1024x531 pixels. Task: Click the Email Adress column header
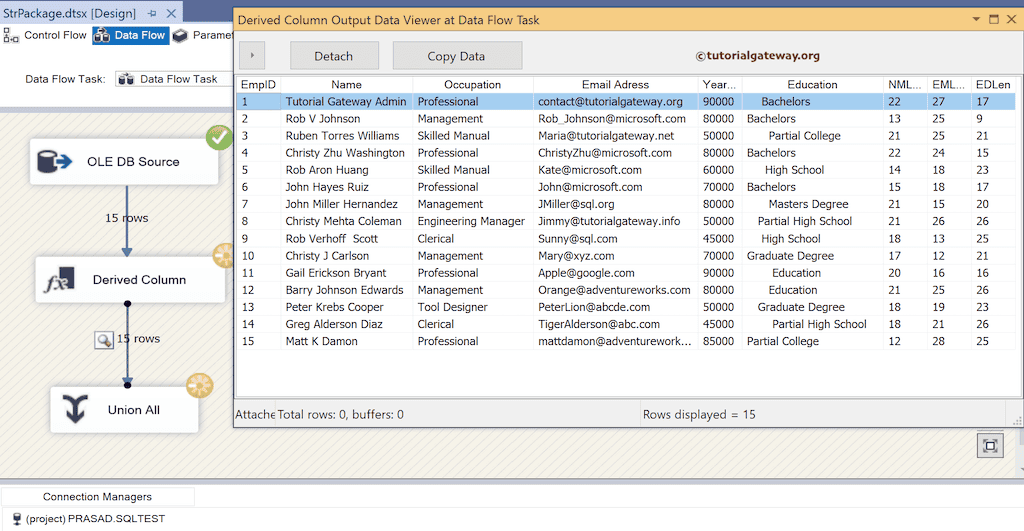(615, 84)
